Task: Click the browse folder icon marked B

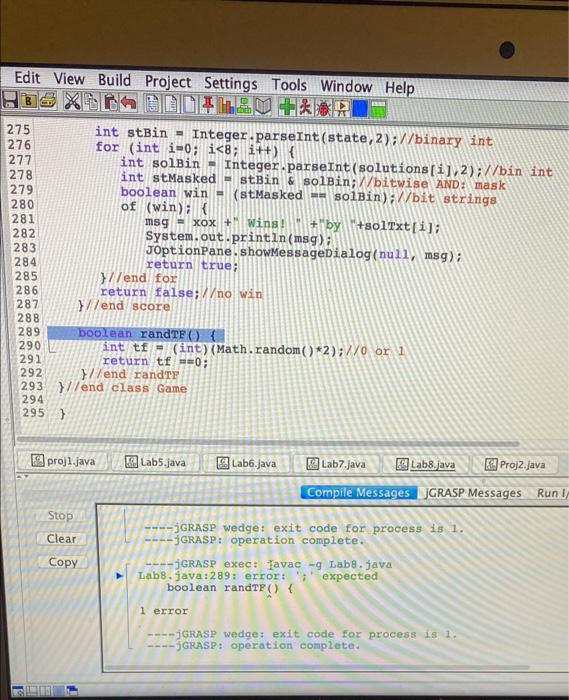Action: (x=29, y=100)
